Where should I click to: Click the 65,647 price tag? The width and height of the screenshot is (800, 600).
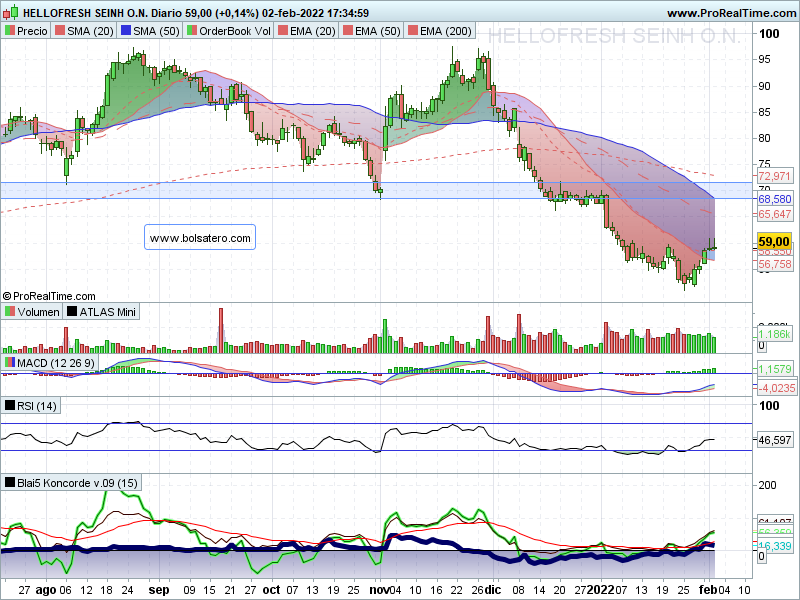pos(774,214)
